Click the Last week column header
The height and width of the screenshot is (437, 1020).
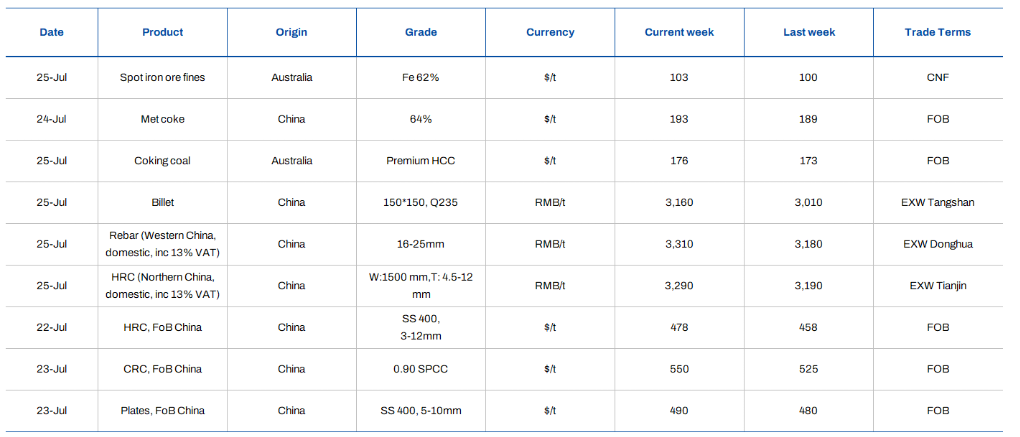click(x=809, y=32)
